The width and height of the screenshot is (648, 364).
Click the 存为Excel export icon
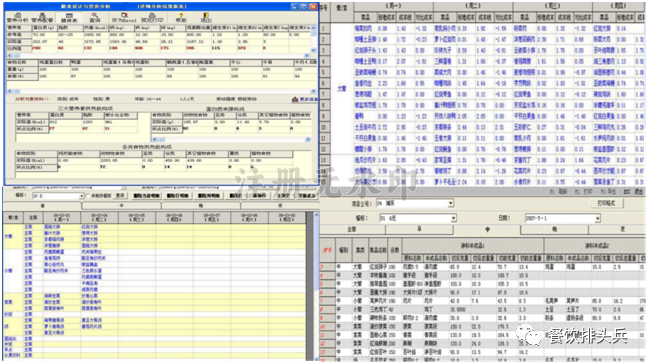124,17
